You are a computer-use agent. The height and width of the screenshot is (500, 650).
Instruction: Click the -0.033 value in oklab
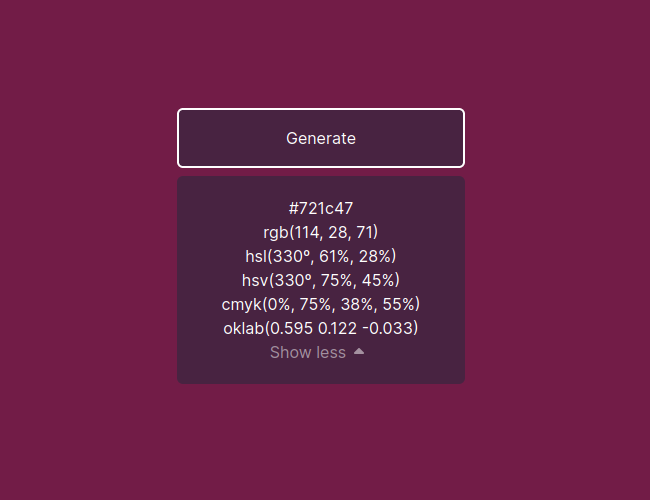pos(388,328)
